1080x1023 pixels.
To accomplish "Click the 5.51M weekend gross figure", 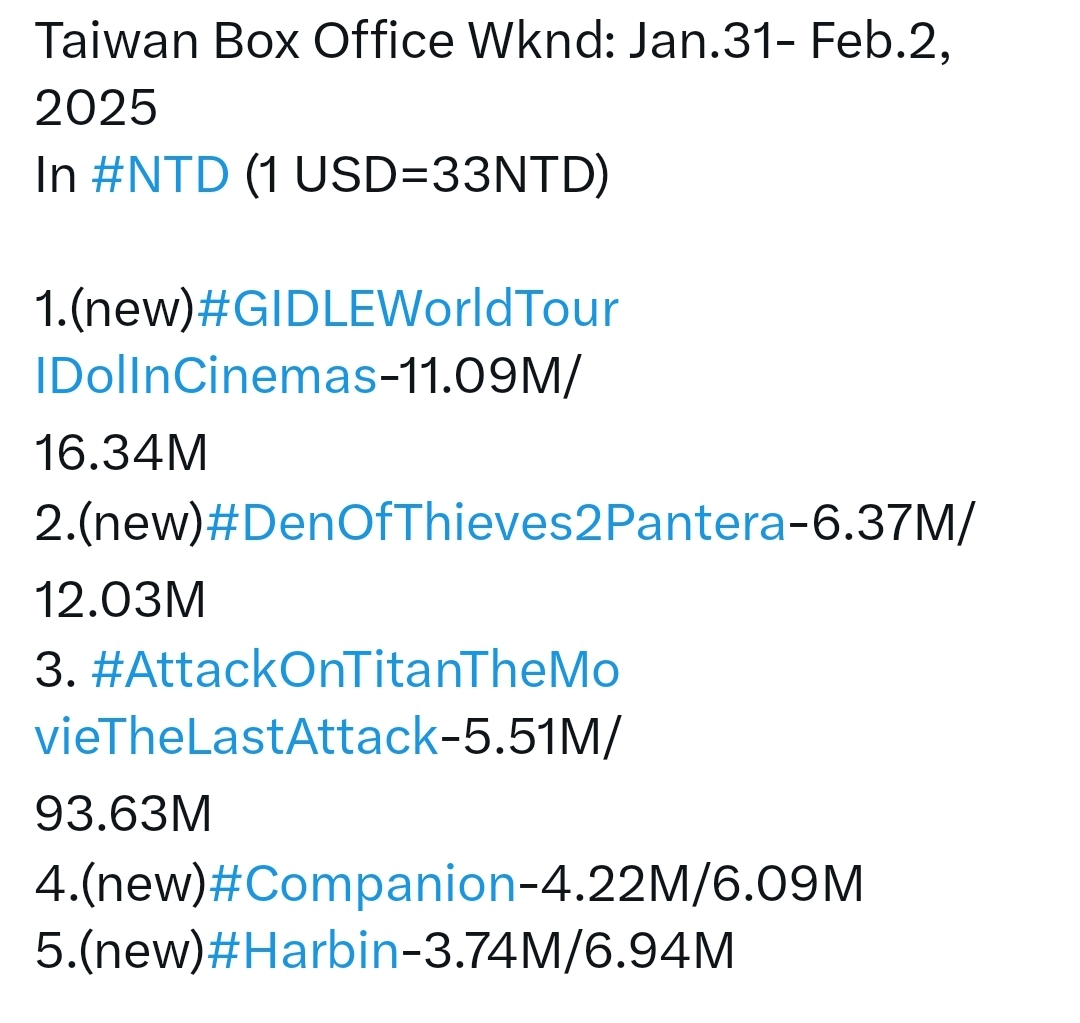I will tap(525, 738).
